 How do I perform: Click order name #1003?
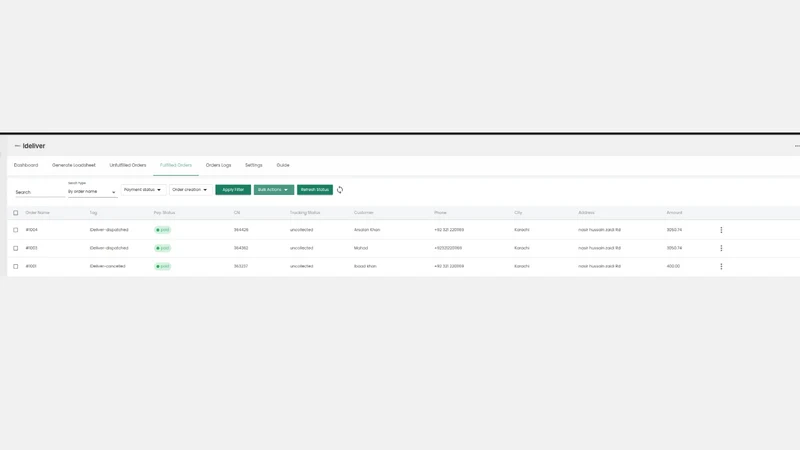pos(32,248)
